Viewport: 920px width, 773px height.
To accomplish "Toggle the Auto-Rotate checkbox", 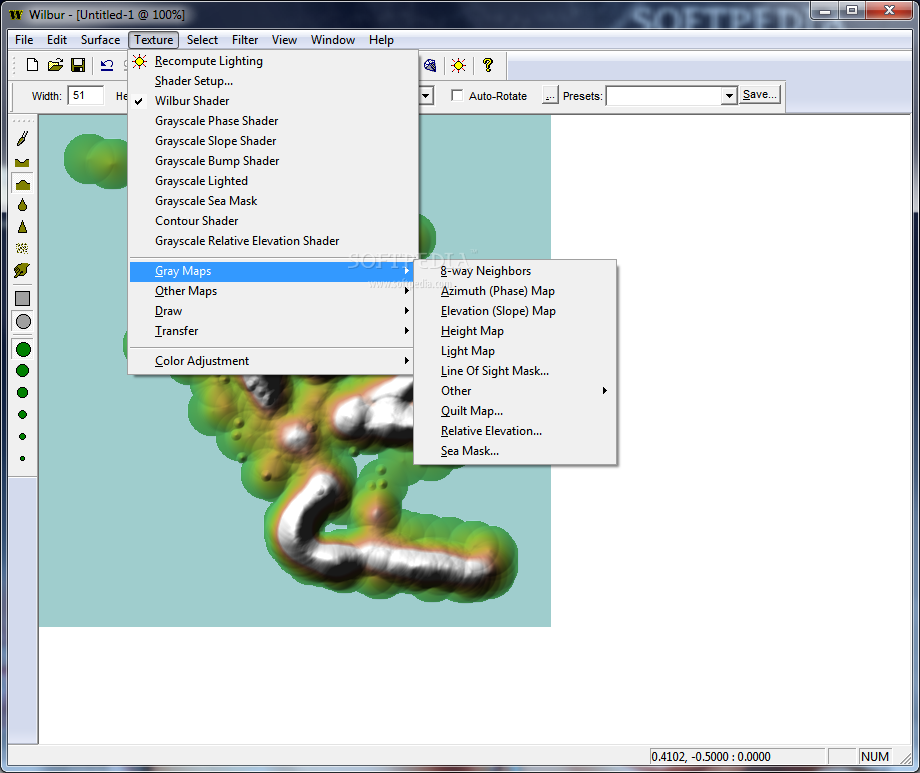I will pyautogui.click(x=457, y=96).
